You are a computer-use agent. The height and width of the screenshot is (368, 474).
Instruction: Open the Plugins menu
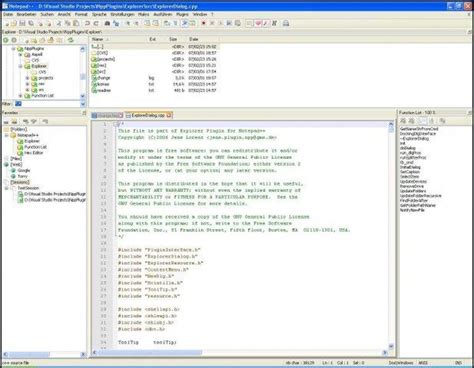point(182,15)
